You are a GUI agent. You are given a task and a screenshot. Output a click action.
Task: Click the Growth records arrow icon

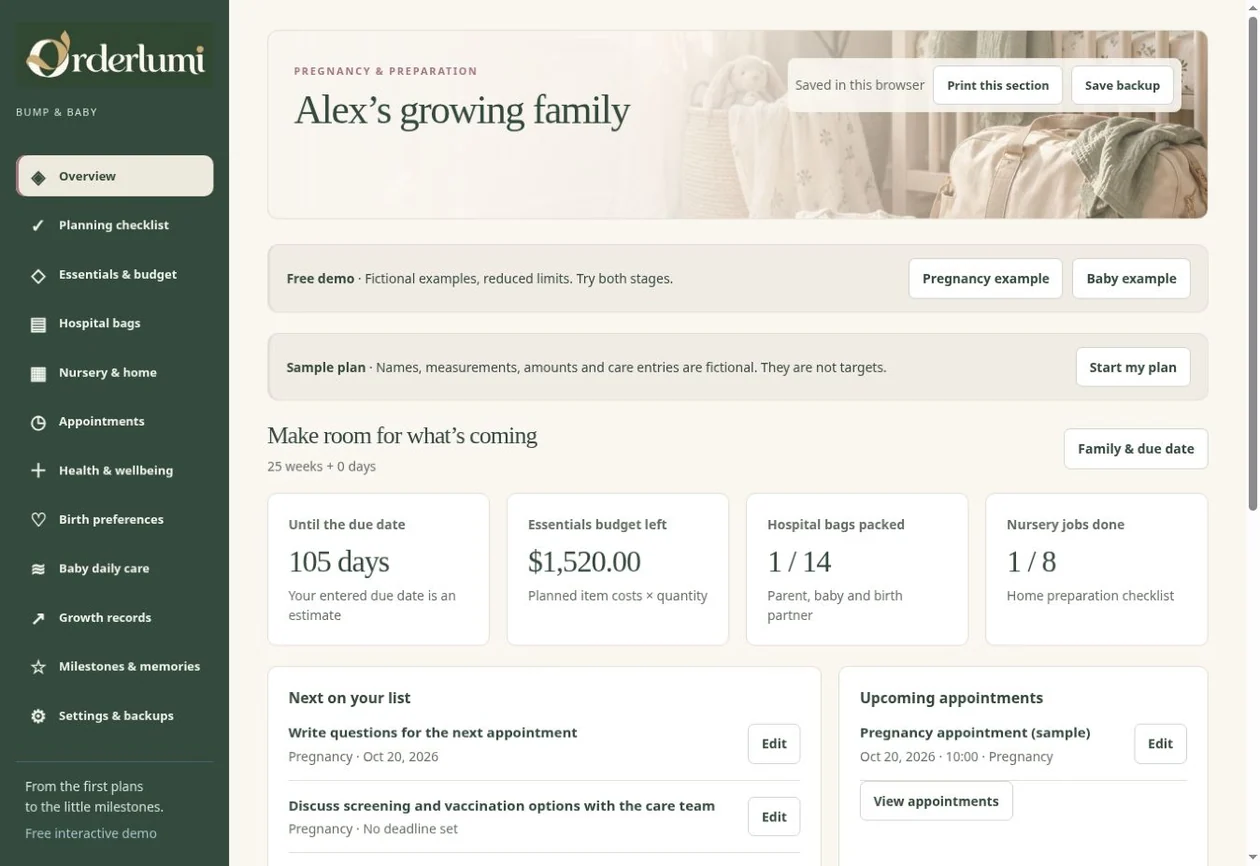38,618
